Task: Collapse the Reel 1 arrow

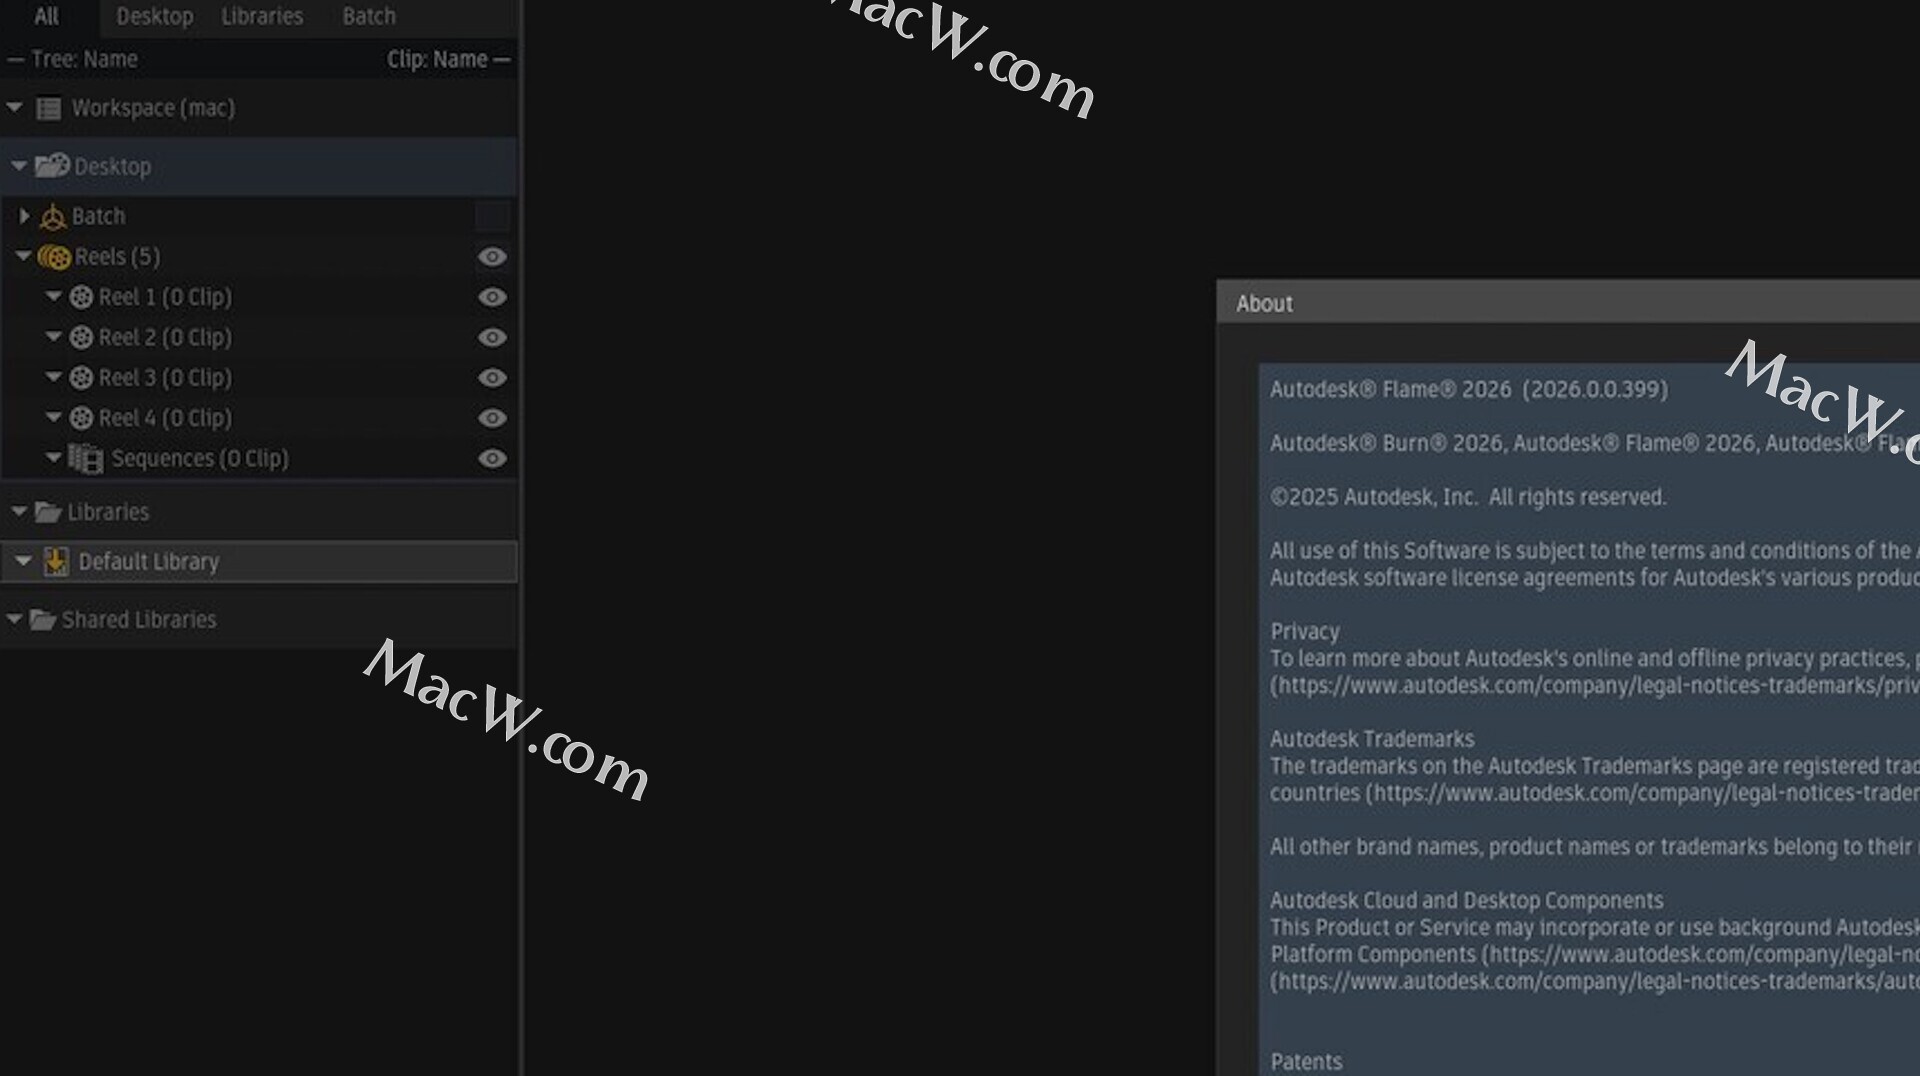Action: (54, 296)
